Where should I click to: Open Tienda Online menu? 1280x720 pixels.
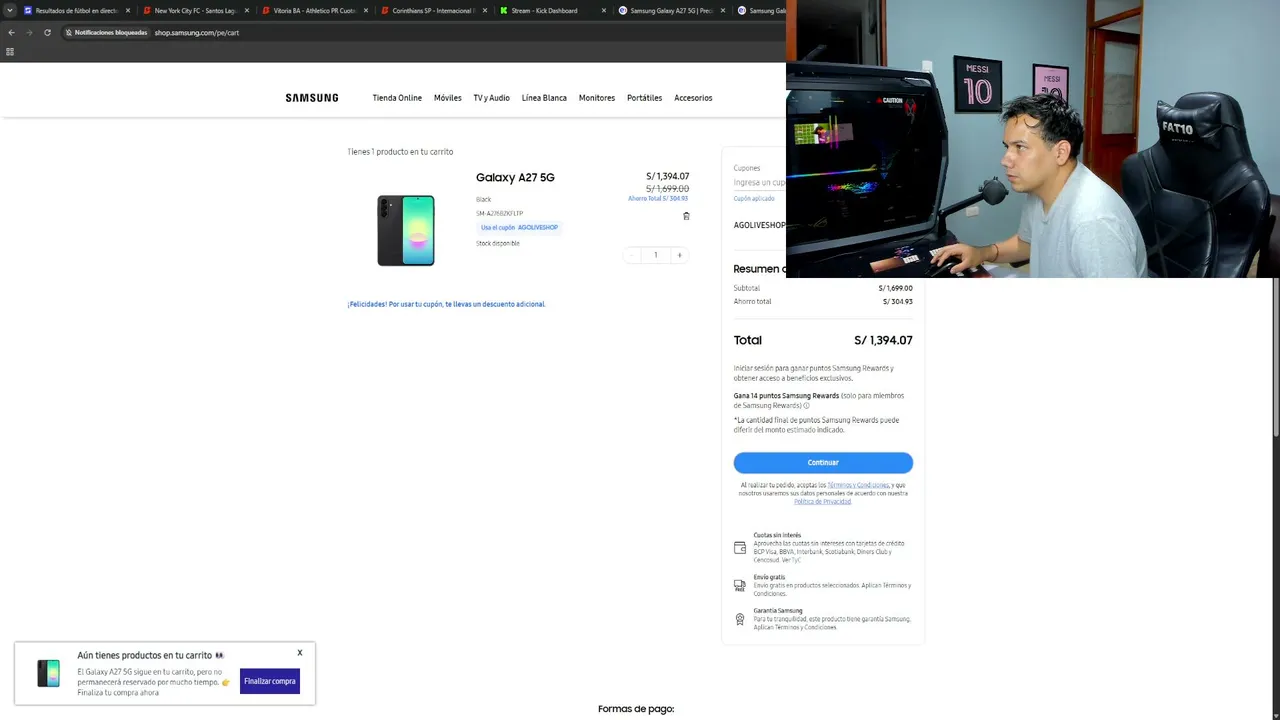click(397, 98)
